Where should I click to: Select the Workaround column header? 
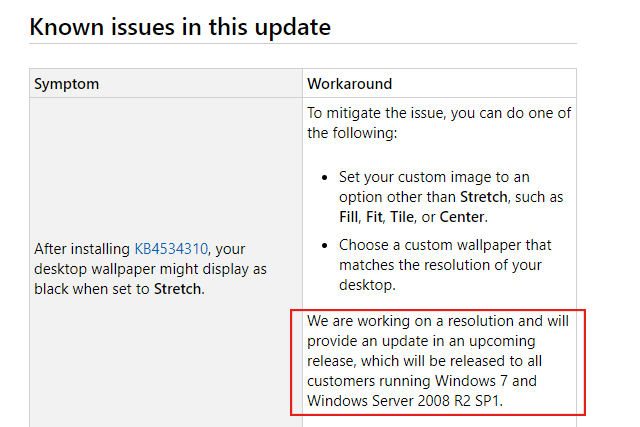tap(349, 83)
